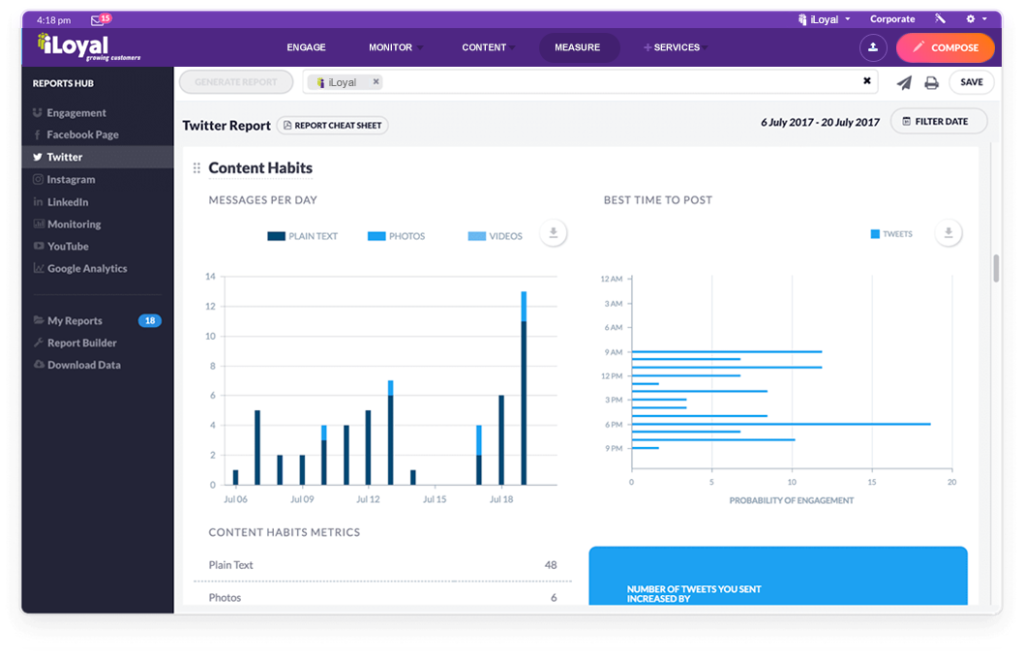
Task: Click the page vertical scrollbar thumb
Action: 996,268
